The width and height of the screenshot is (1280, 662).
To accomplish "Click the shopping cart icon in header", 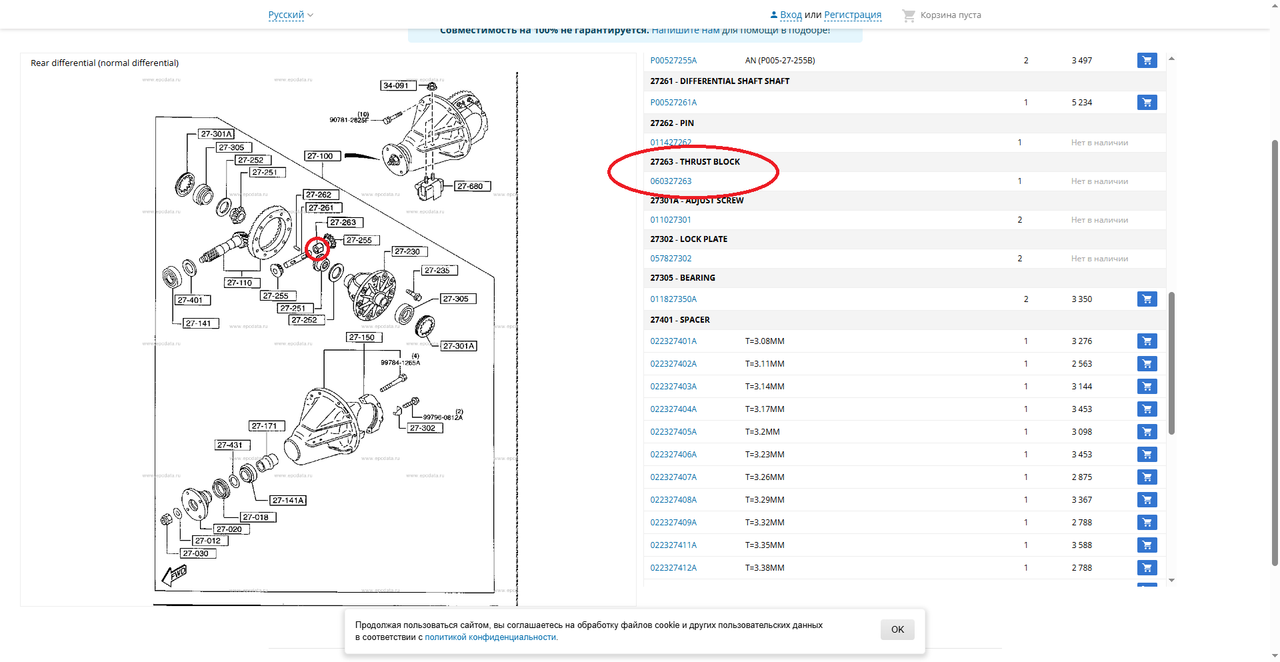I will click(908, 15).
